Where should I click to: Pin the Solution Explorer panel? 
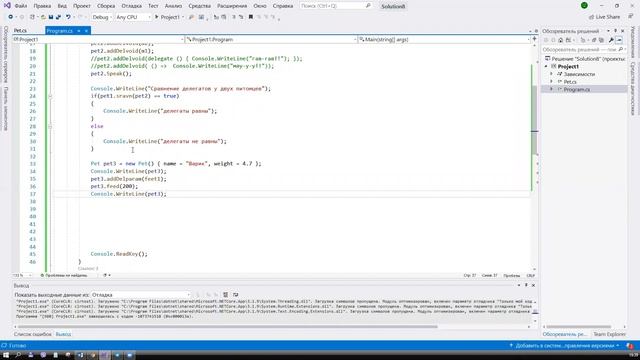point(616,31)
